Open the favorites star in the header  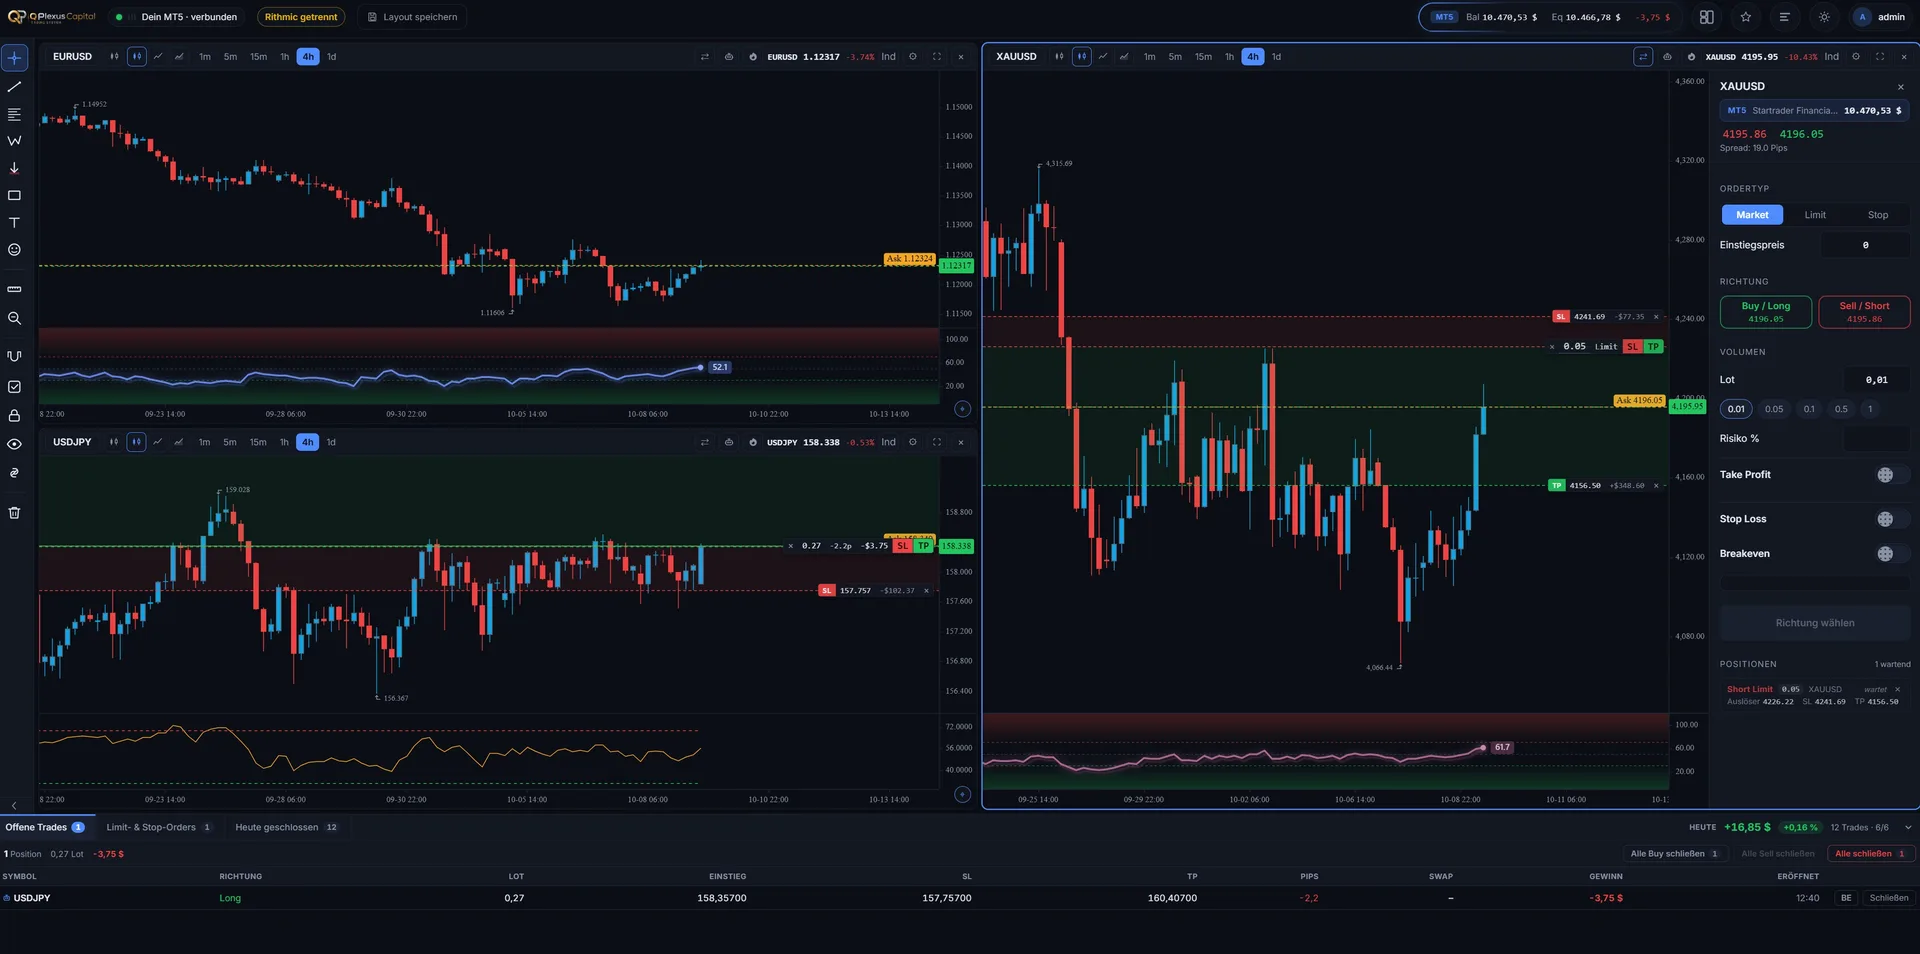pyautogui.click(x=1746, y=17)
